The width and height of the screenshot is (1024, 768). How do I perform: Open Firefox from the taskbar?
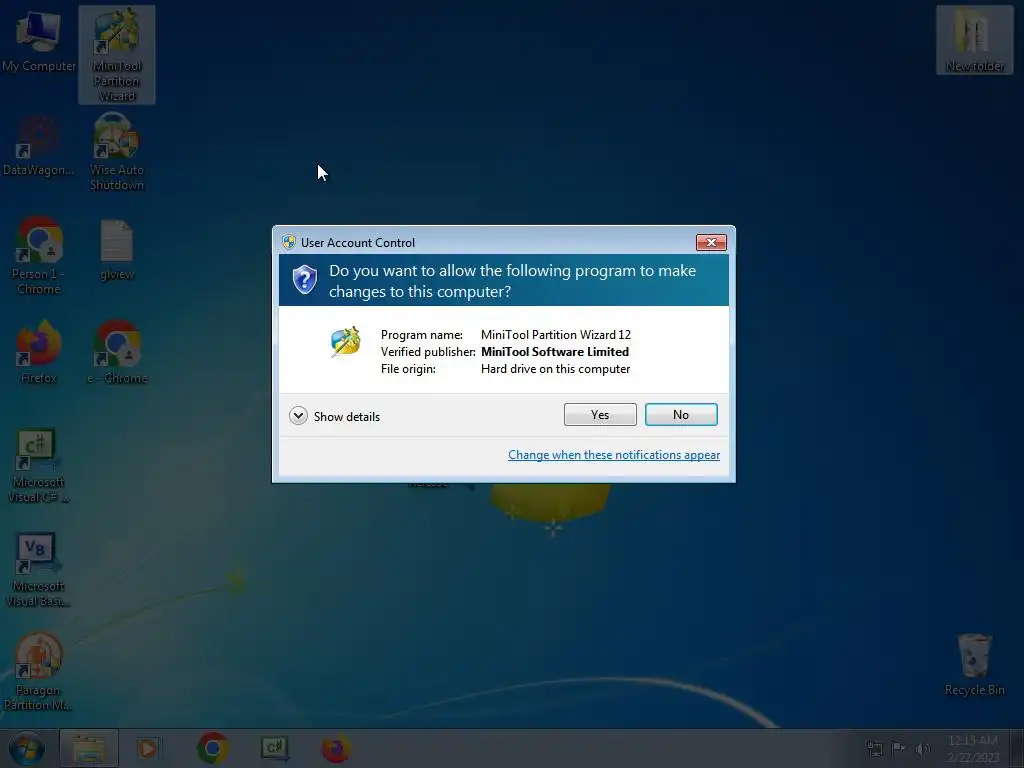[336, 748]
